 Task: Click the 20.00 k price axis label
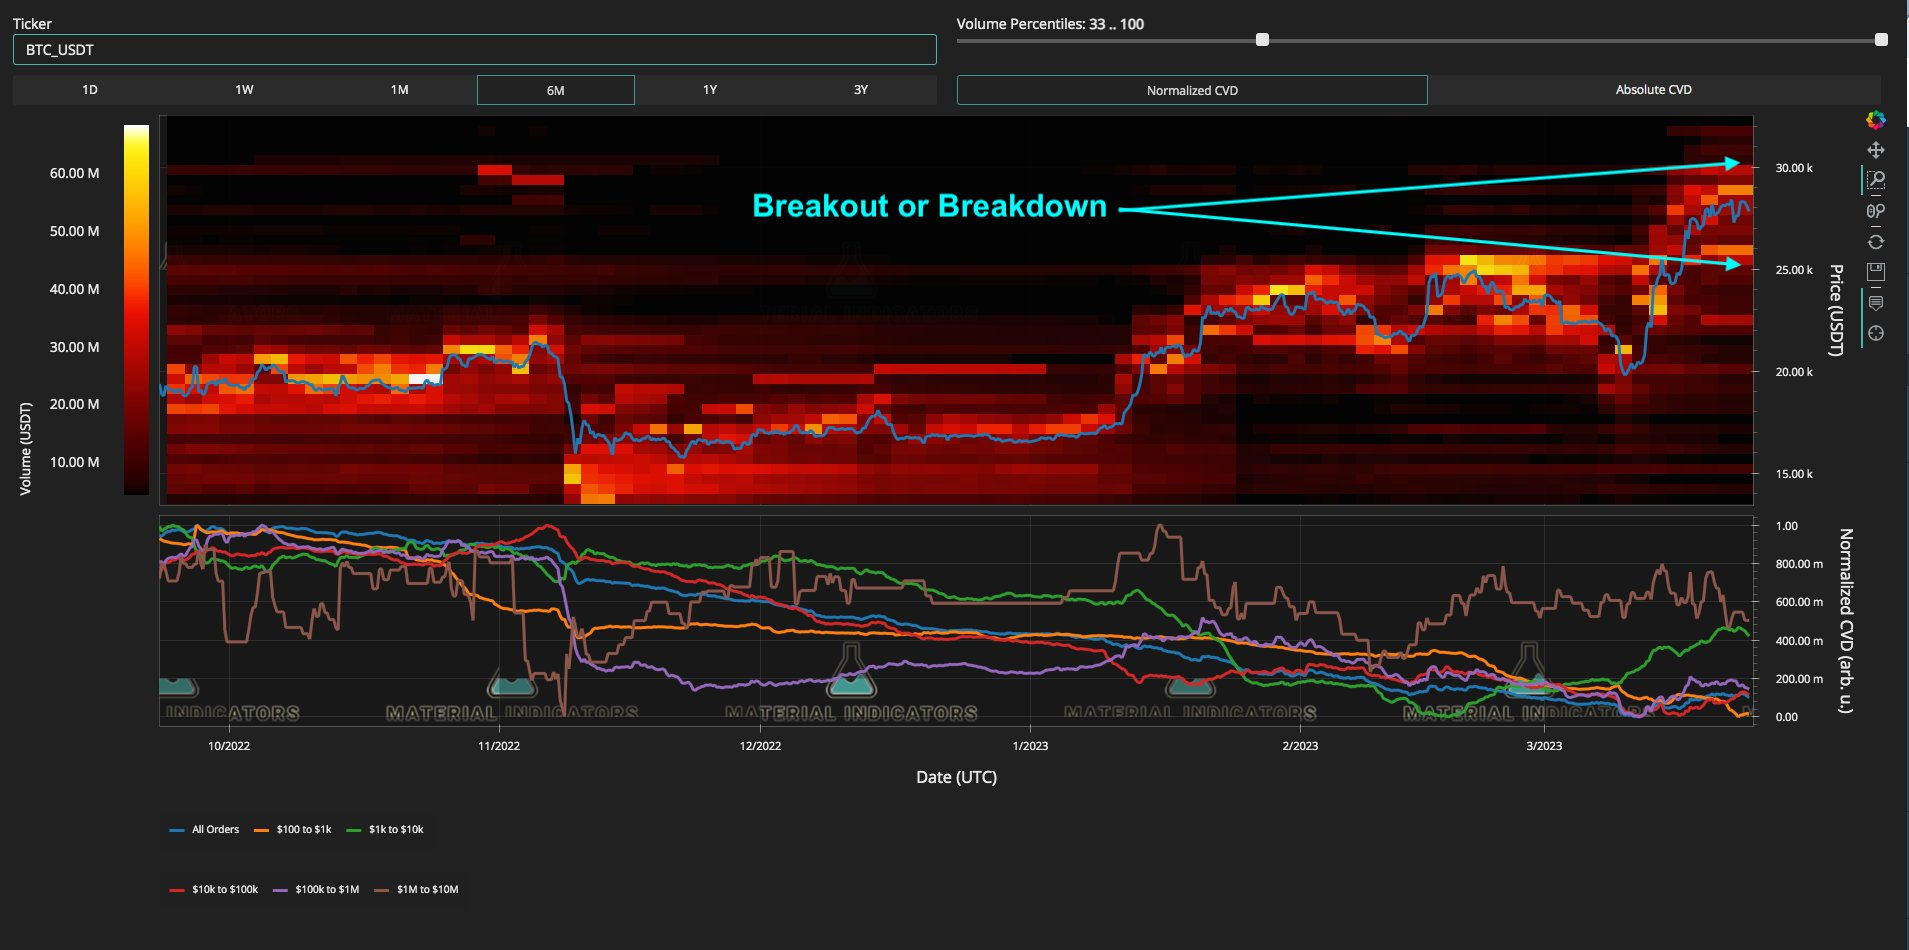coord(1794,372)
